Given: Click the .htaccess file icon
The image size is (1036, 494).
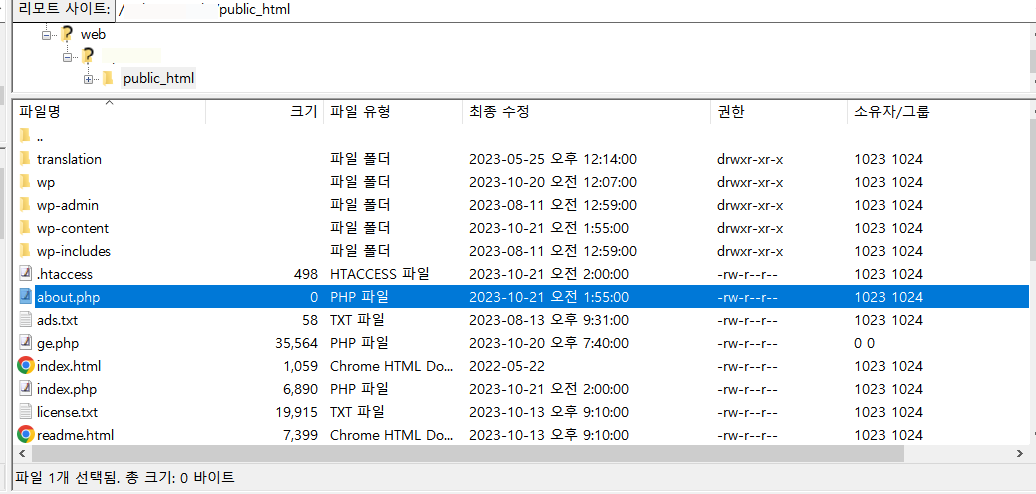Looking at the screenshot, I should click(26, 274).
